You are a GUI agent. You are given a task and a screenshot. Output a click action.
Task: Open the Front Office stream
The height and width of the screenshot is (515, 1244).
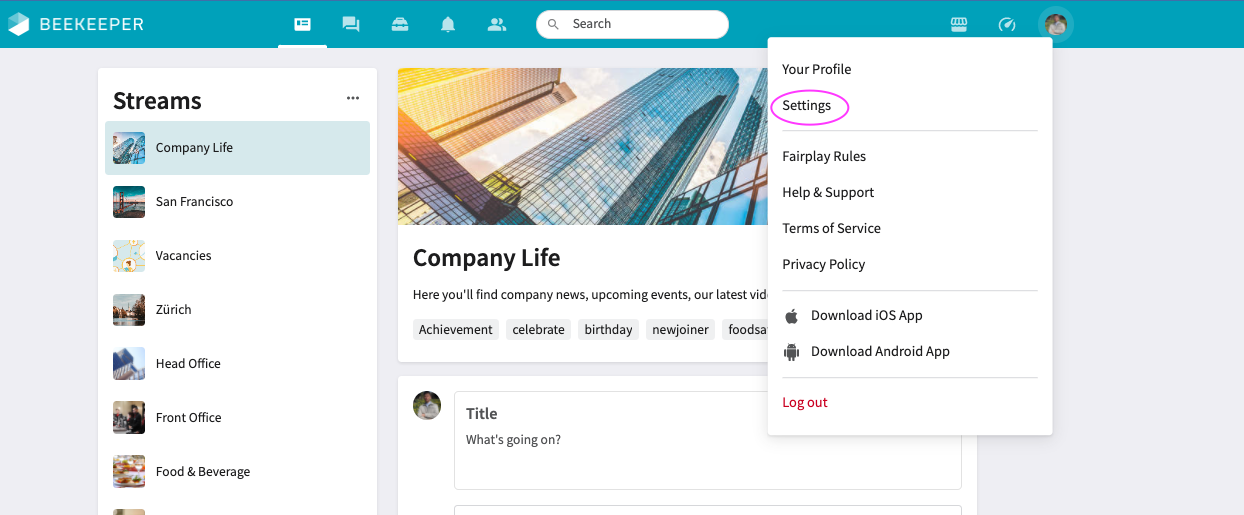[237, 418]
